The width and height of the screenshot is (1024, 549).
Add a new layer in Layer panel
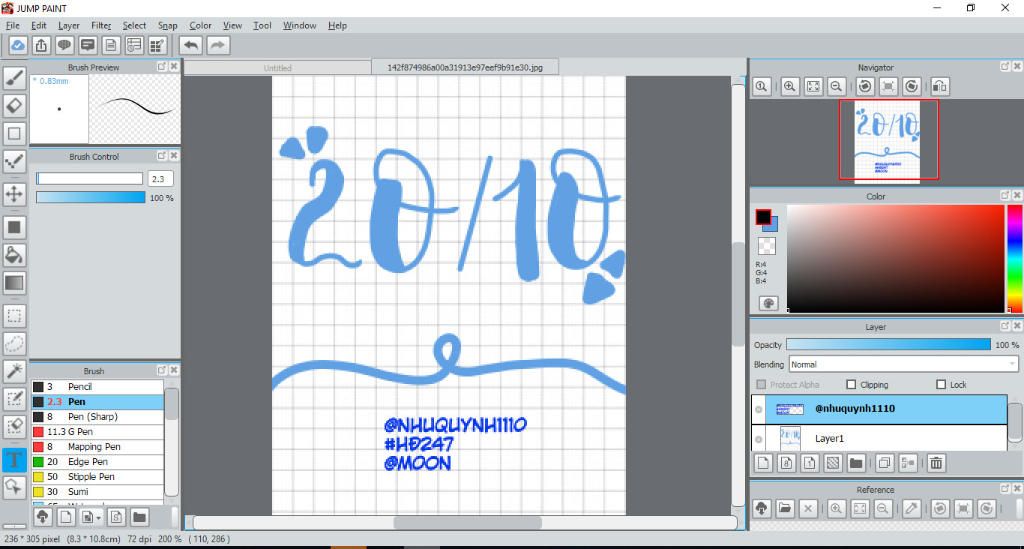pyautogui.click(x=763, y=463)
